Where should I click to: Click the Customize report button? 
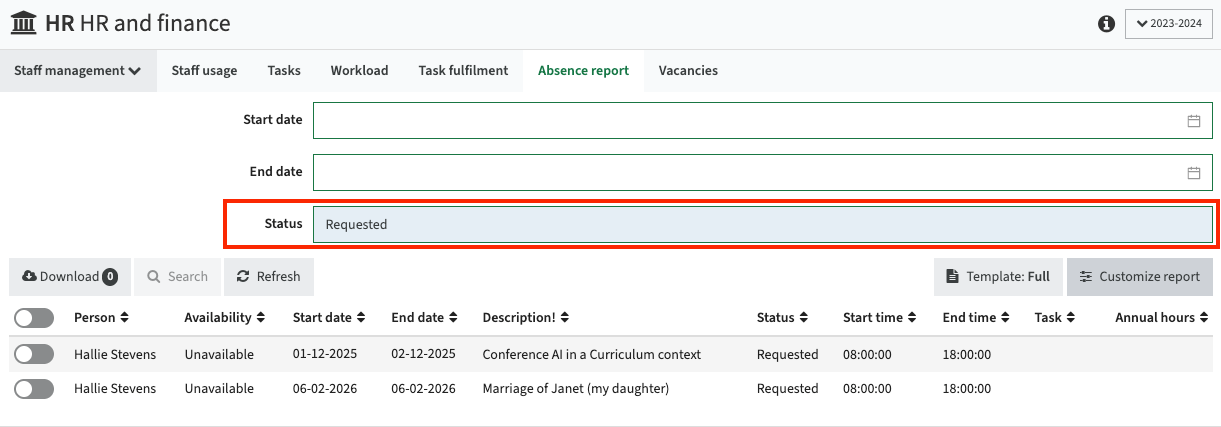click(1139, 277)
